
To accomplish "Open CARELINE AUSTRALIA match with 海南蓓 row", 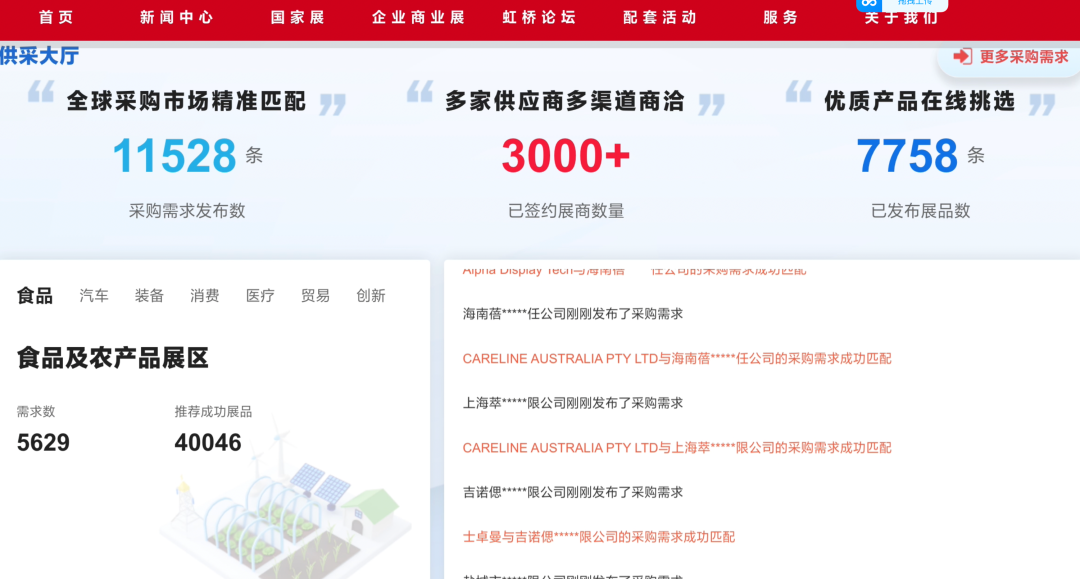I will (x=677, y=359).
